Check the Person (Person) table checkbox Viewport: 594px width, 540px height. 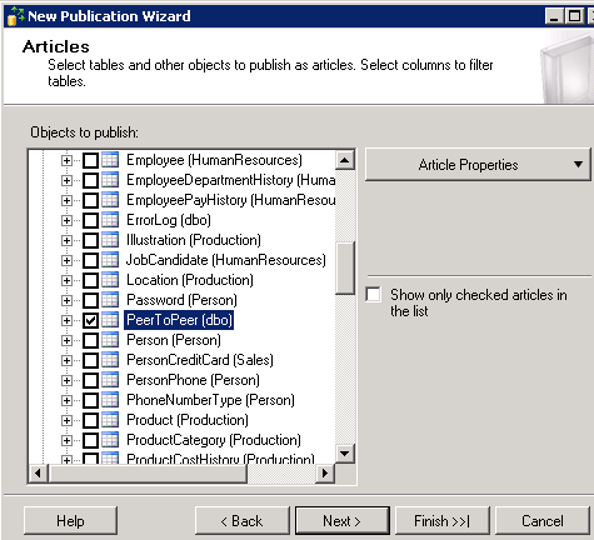pos(91,340)
